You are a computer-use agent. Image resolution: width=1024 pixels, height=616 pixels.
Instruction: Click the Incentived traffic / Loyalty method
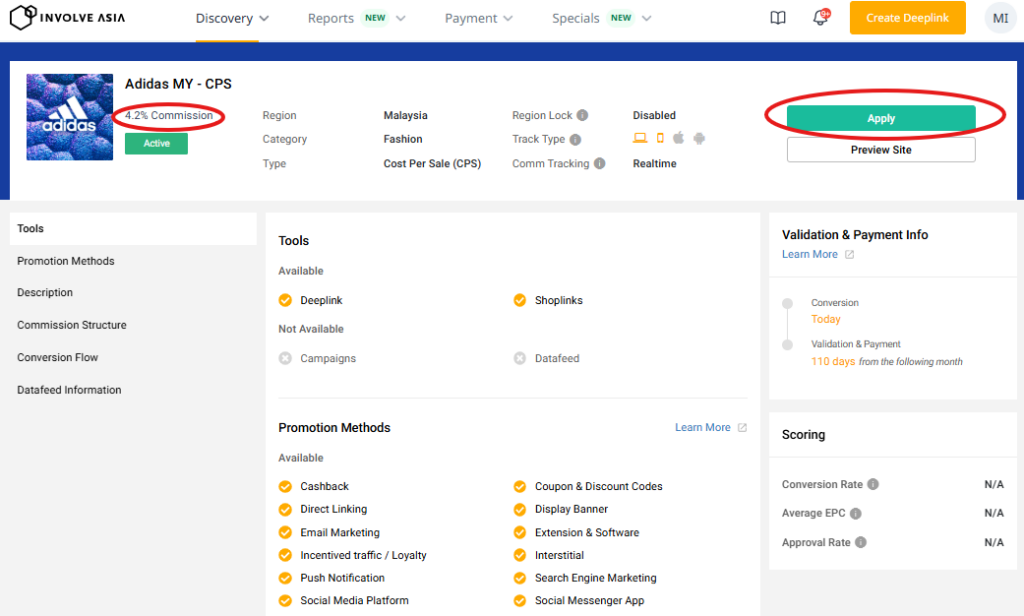pos(363,555)
